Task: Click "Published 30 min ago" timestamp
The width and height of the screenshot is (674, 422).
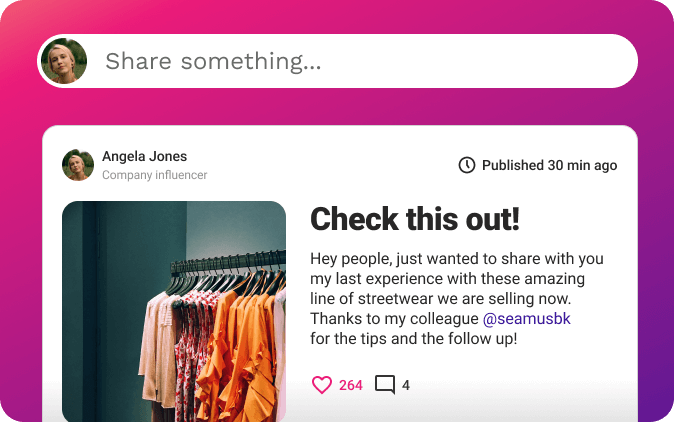Action: click(549, 165)
